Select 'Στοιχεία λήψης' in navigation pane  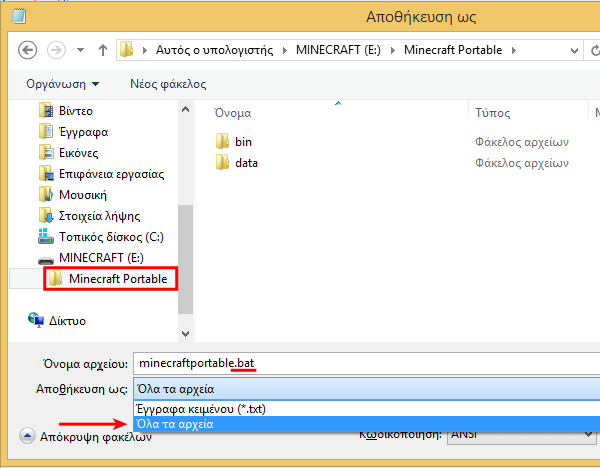point(99,216)
